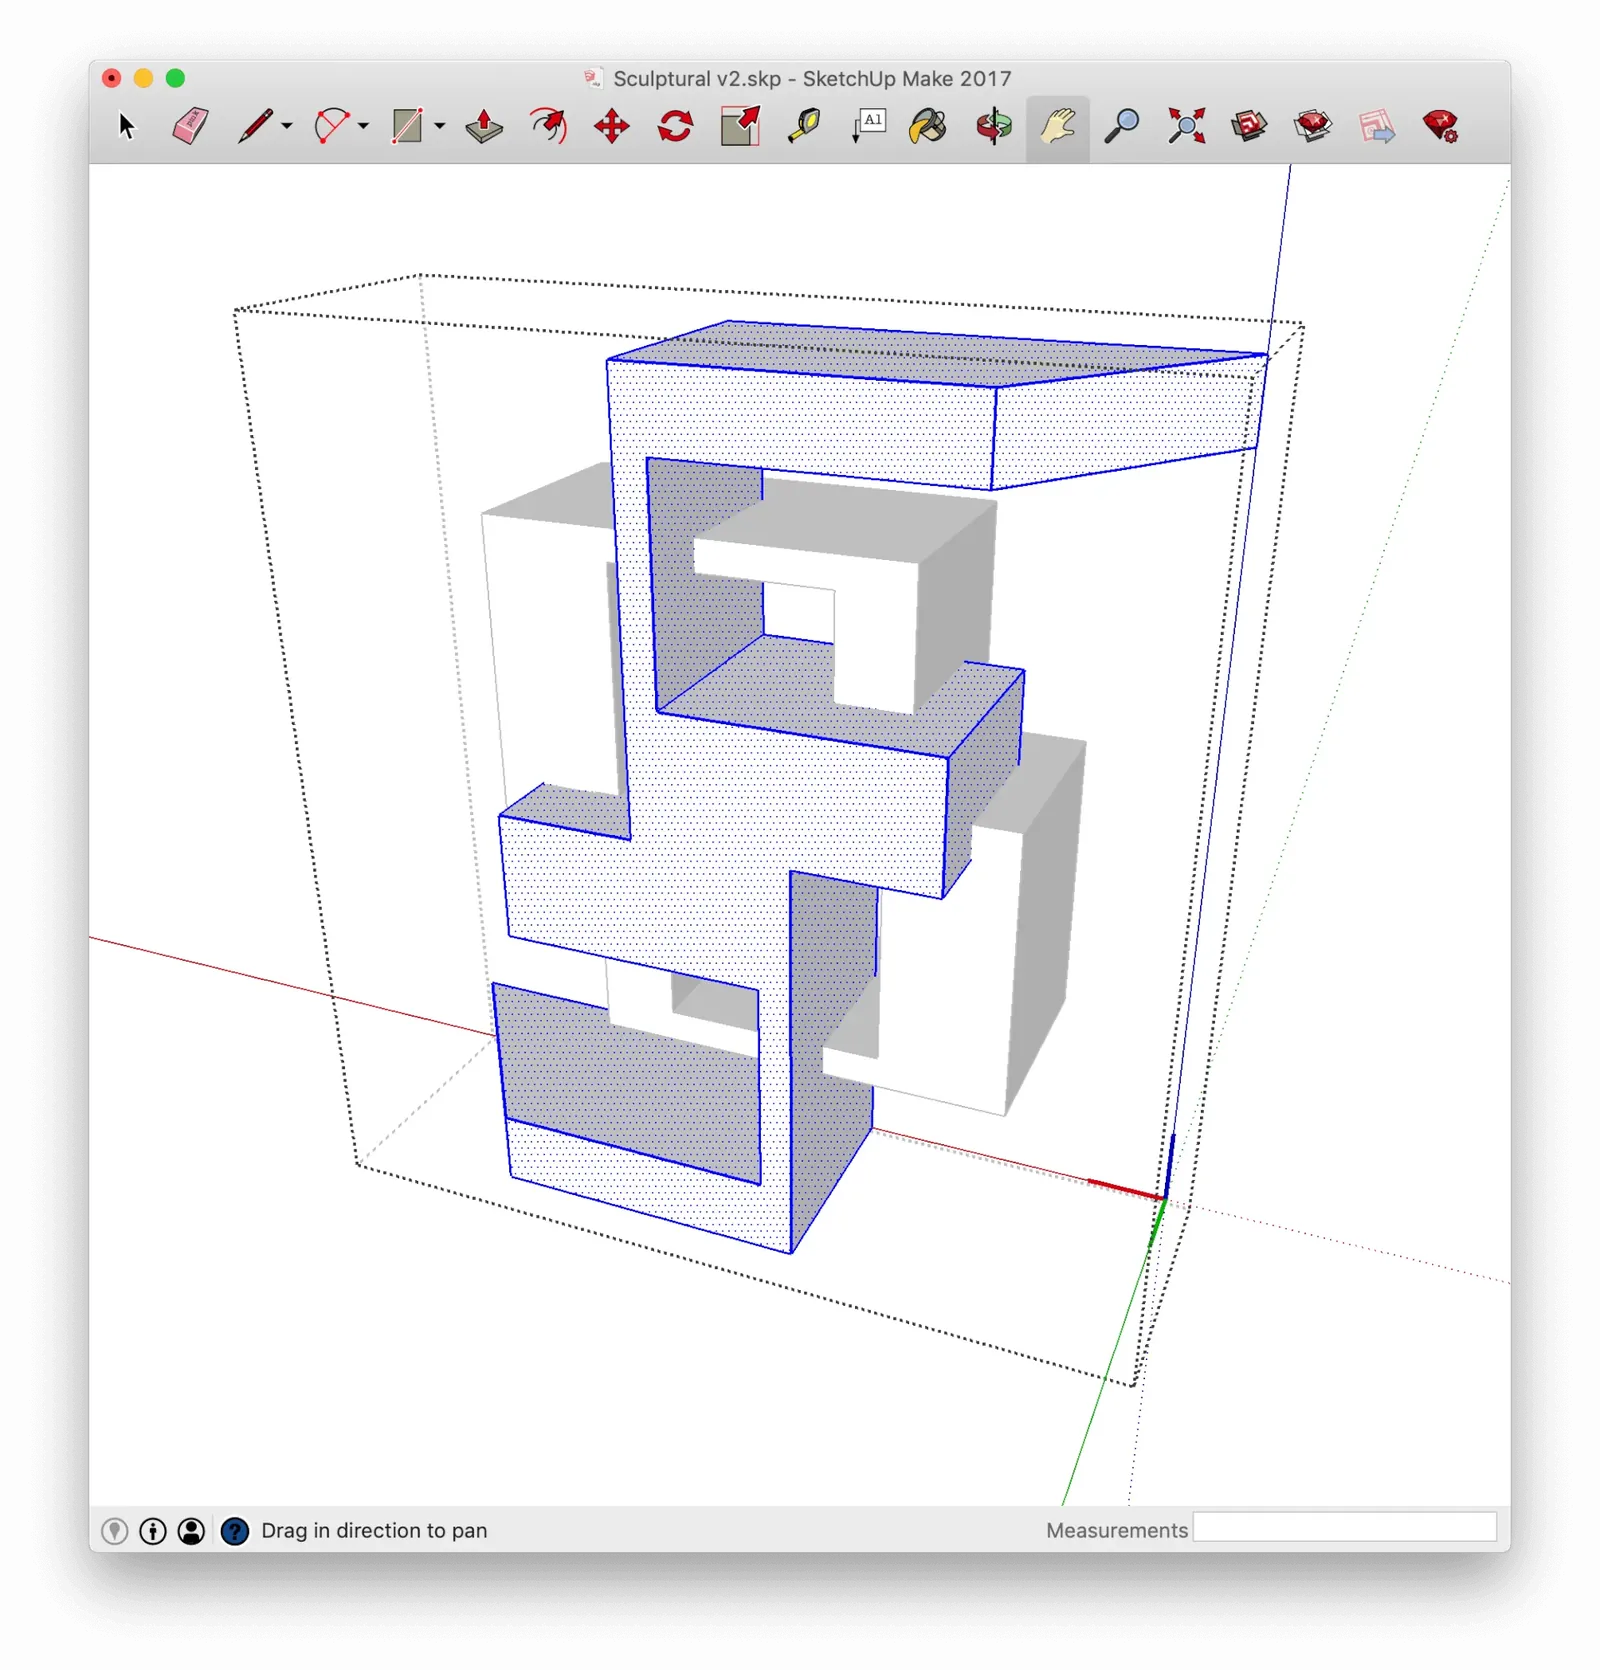The image size is (1600, 1670).
Task: Click the Zoom Extents tool
Action: click(x=1186, y=127)
